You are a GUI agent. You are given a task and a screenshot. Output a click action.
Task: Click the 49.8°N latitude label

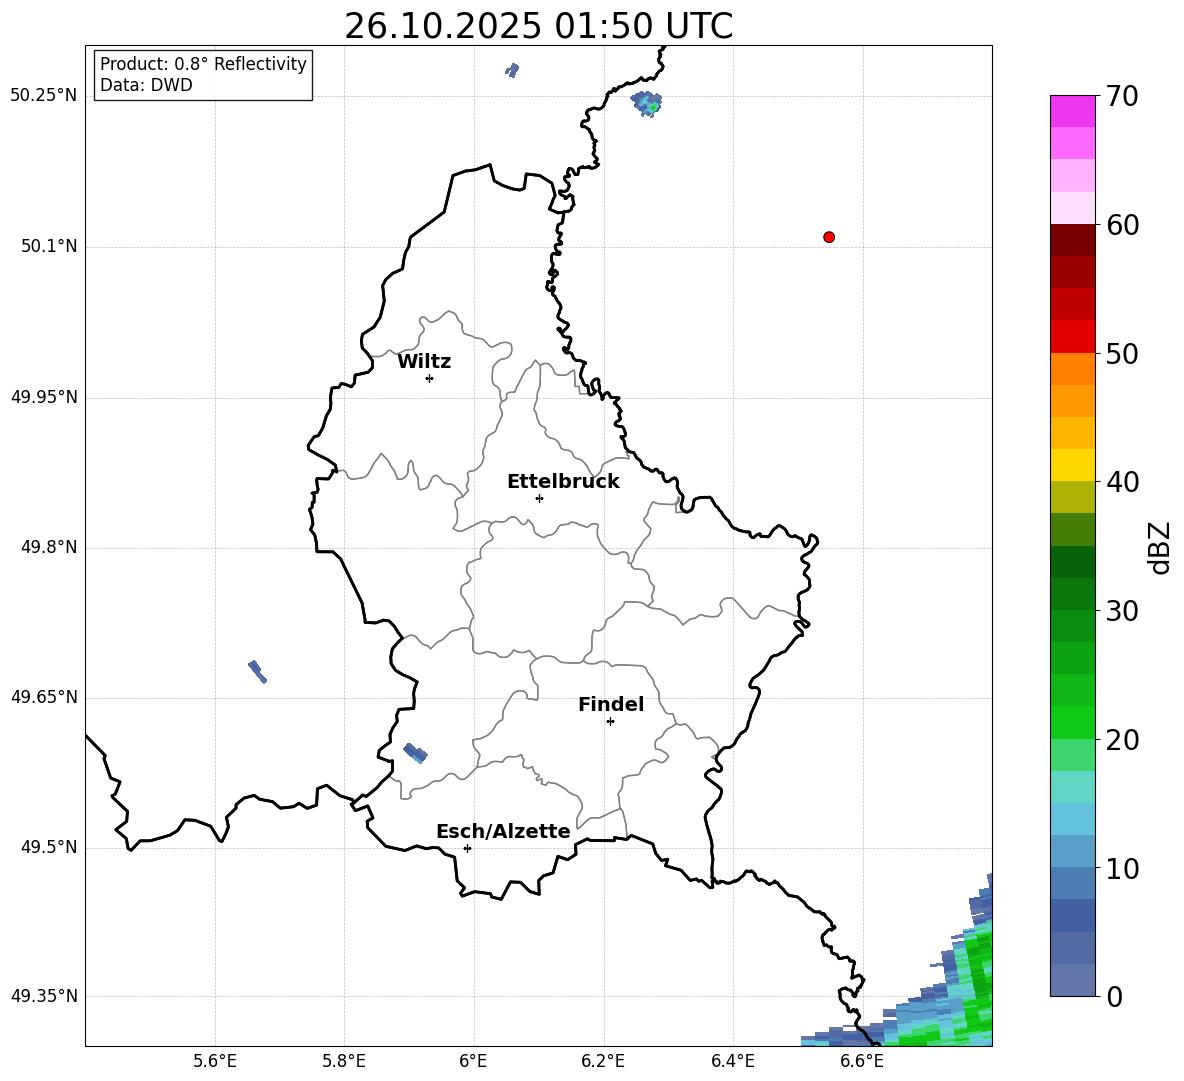(x=49, y=547)
